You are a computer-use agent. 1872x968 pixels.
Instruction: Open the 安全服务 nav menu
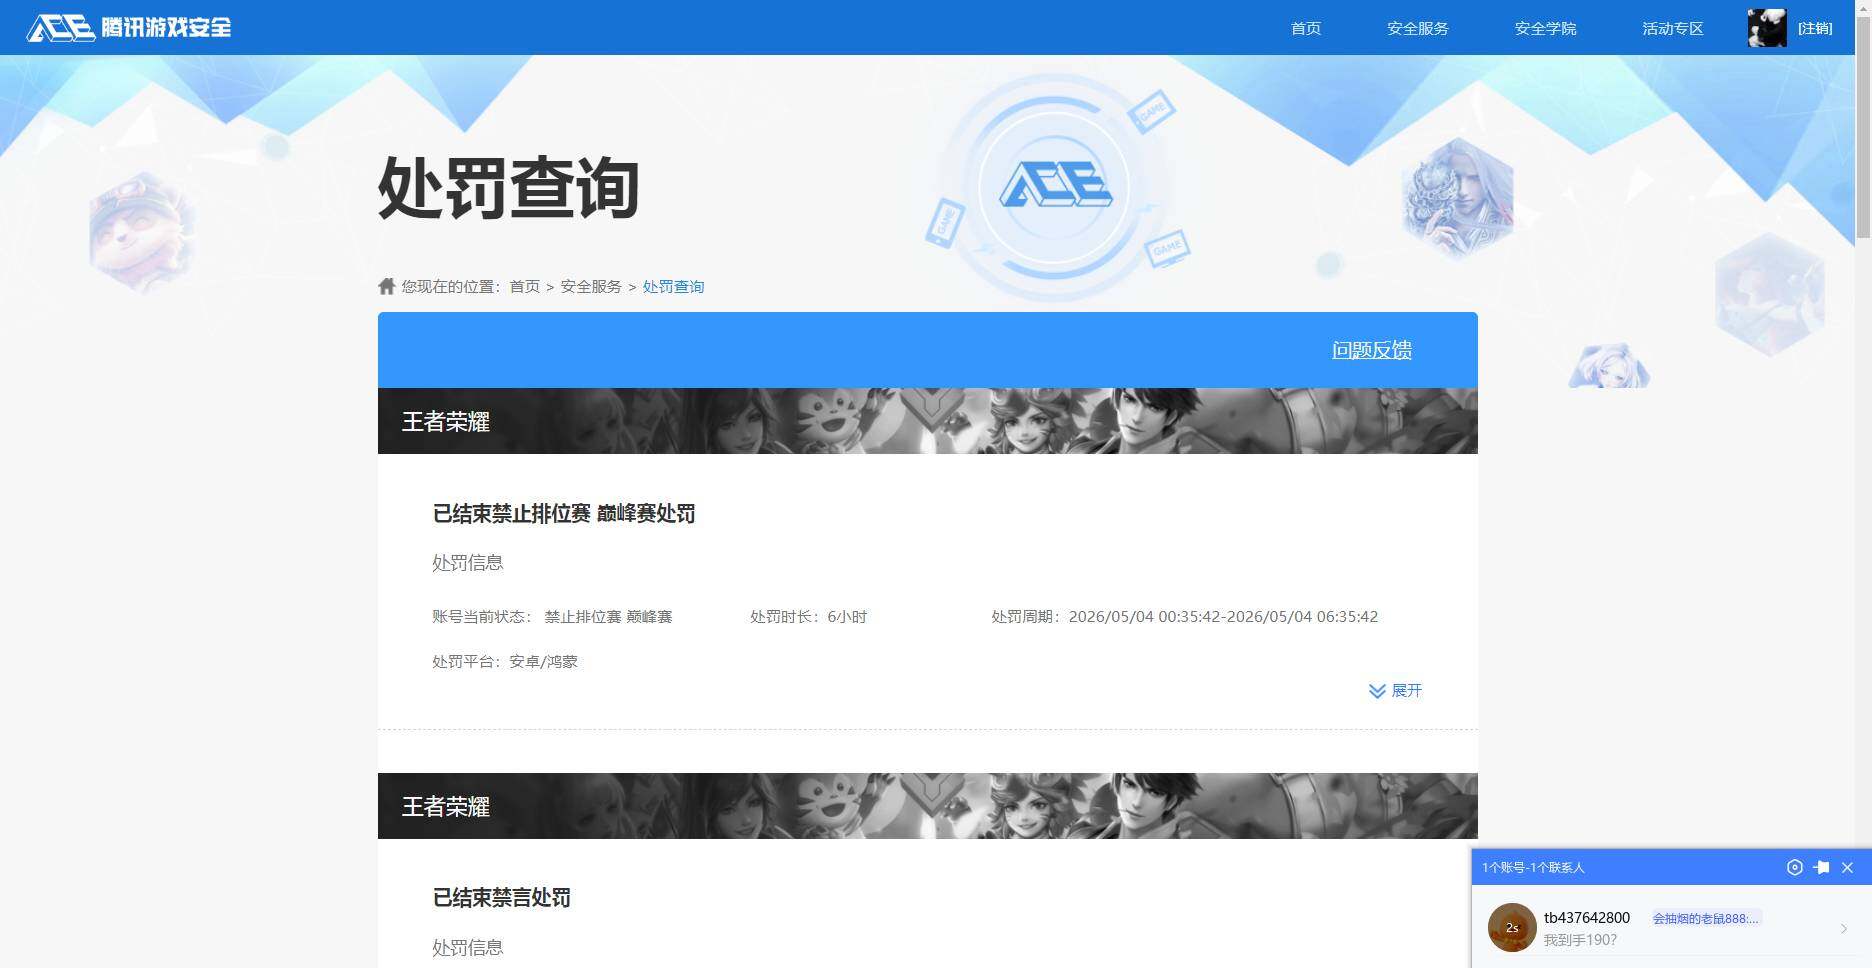[1417, 28]
